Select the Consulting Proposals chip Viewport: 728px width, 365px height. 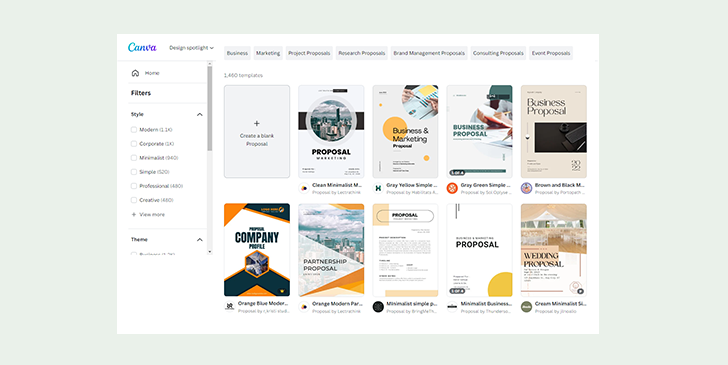[x=498, y=53]
